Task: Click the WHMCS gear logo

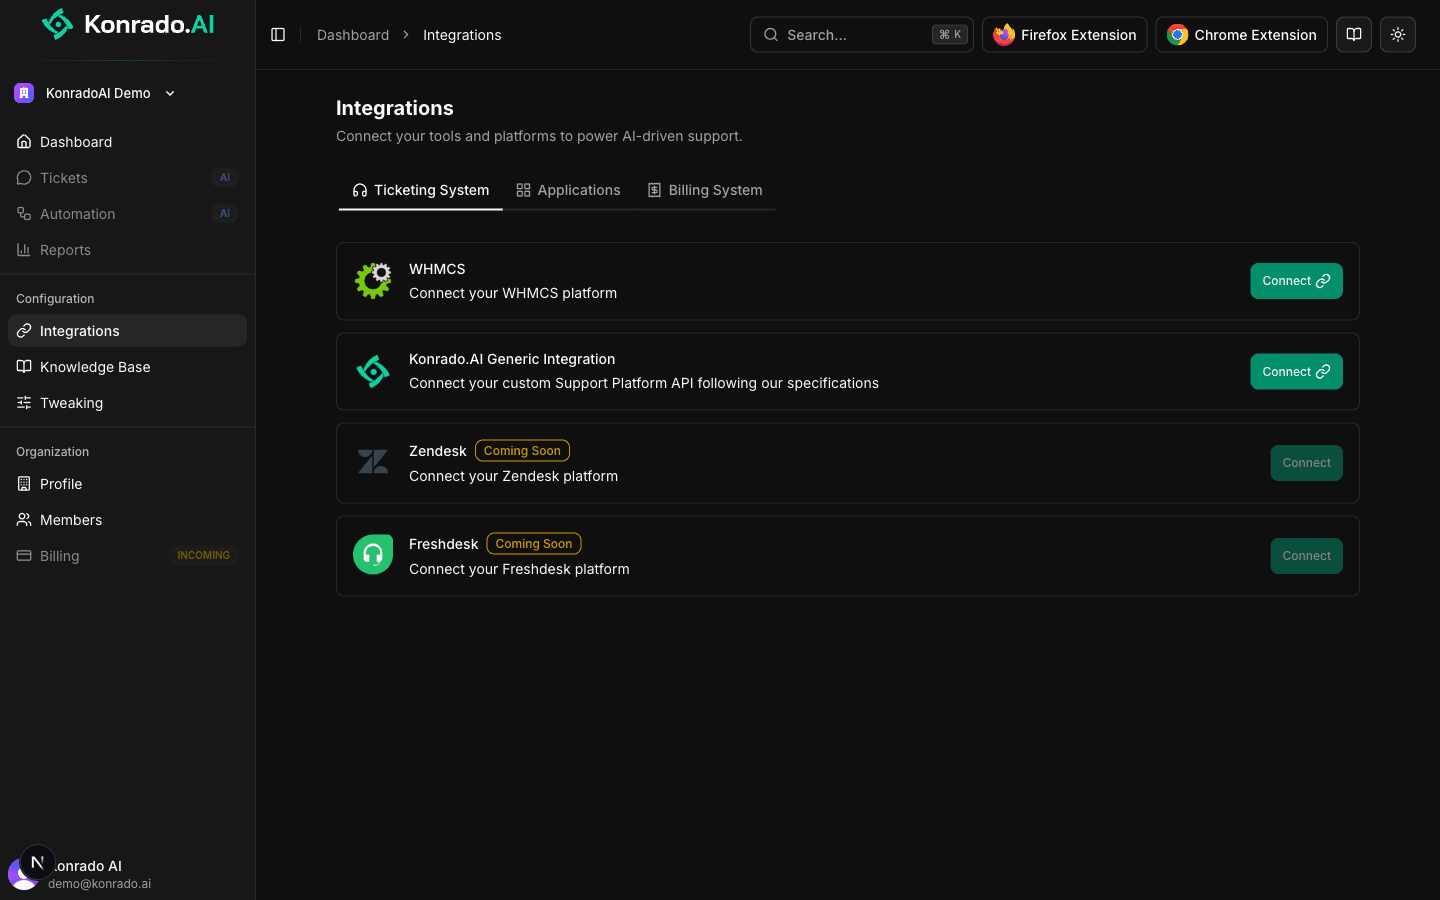Action: 373,281
